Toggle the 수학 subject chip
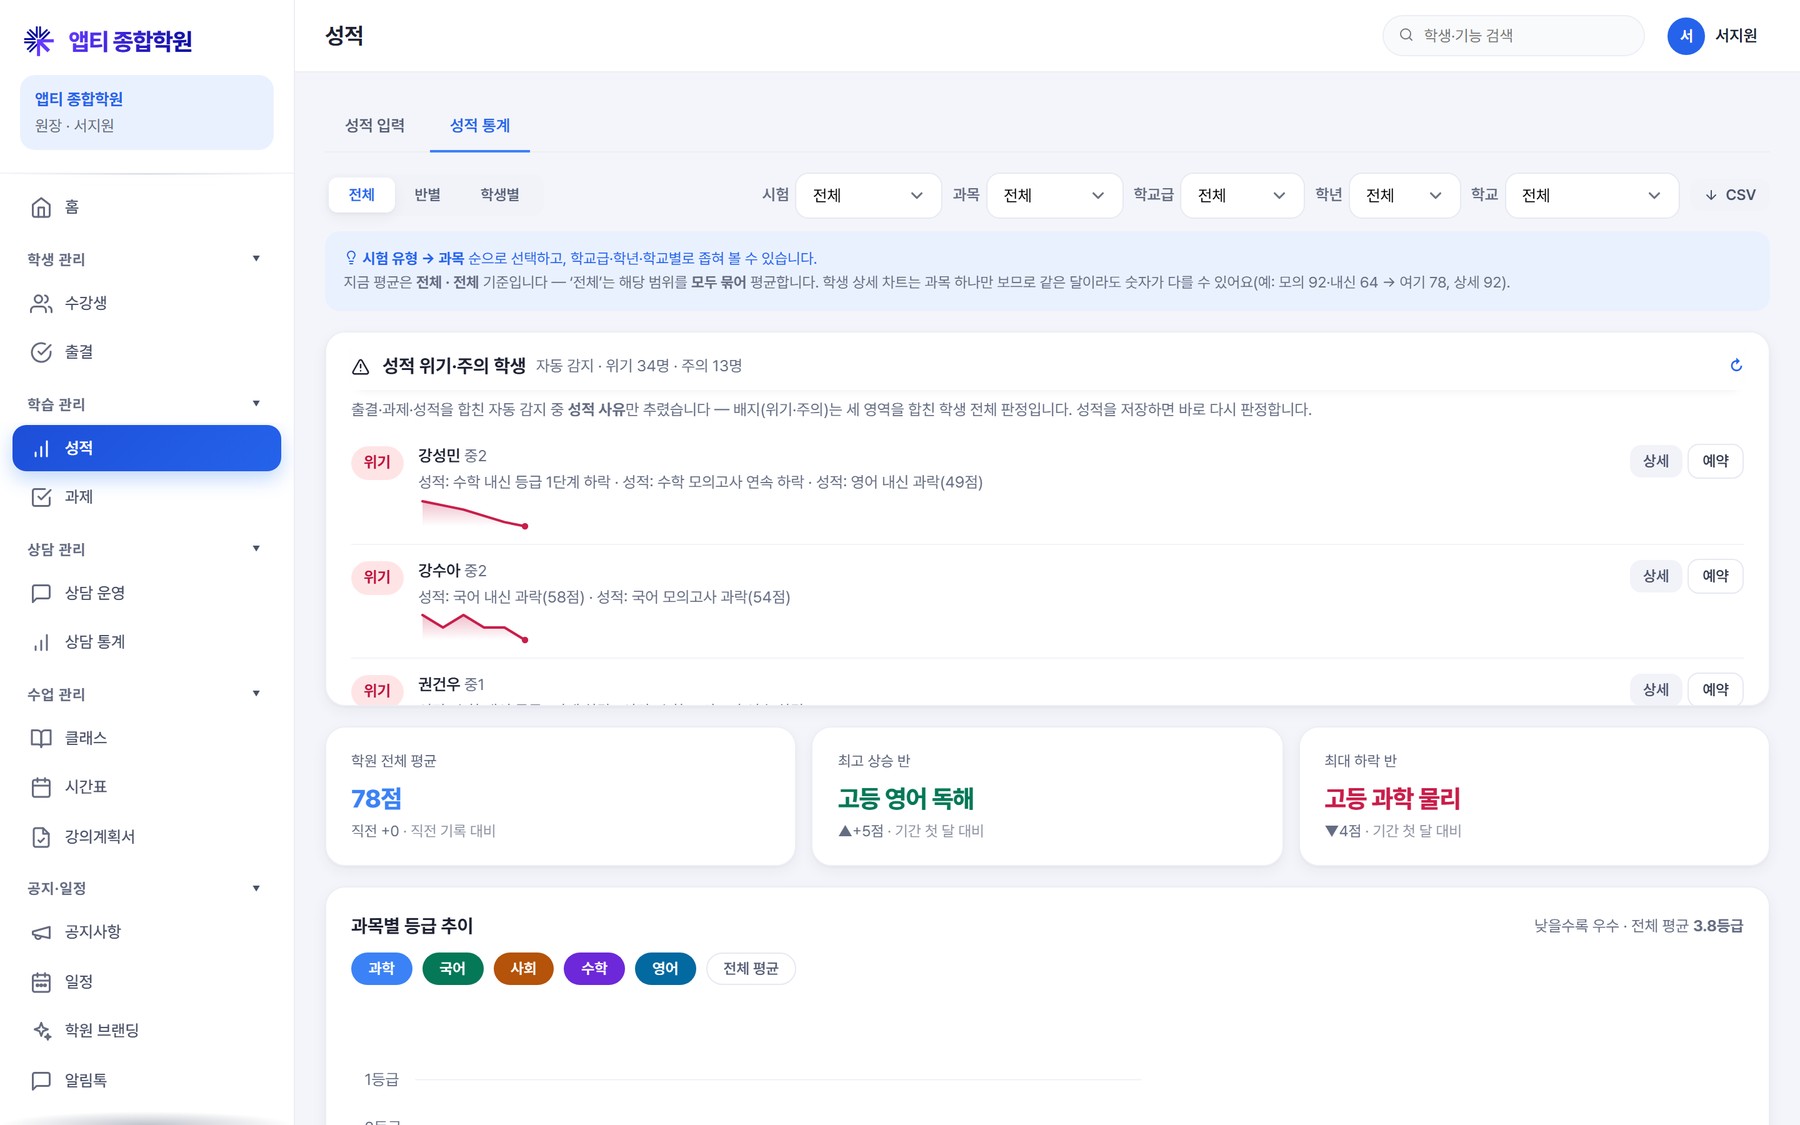The width and height of the screenshot is (1800, 1125). [x=594, y=968]
